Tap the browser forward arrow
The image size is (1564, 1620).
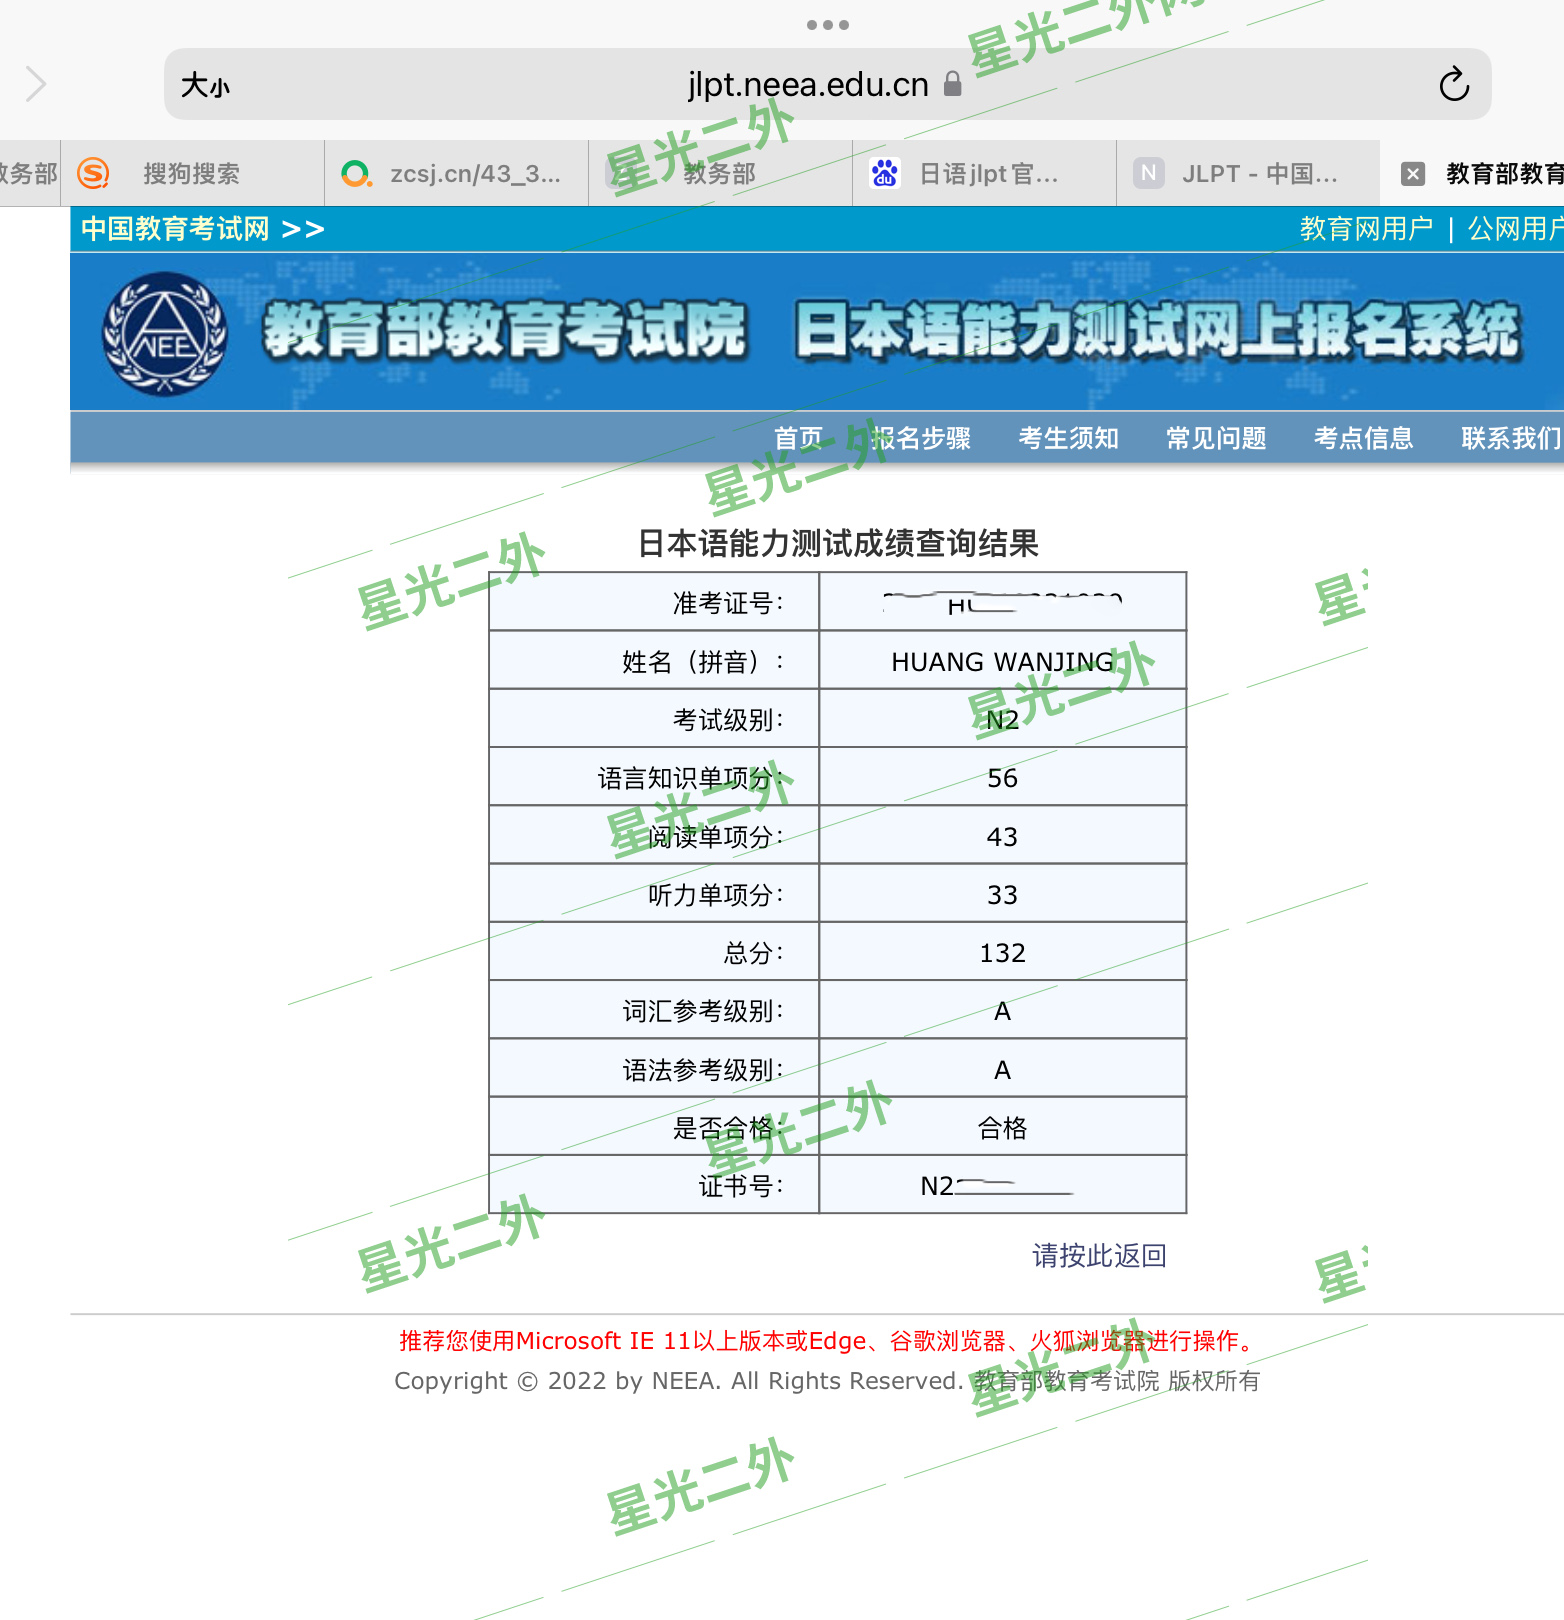(x=36, y=84)
